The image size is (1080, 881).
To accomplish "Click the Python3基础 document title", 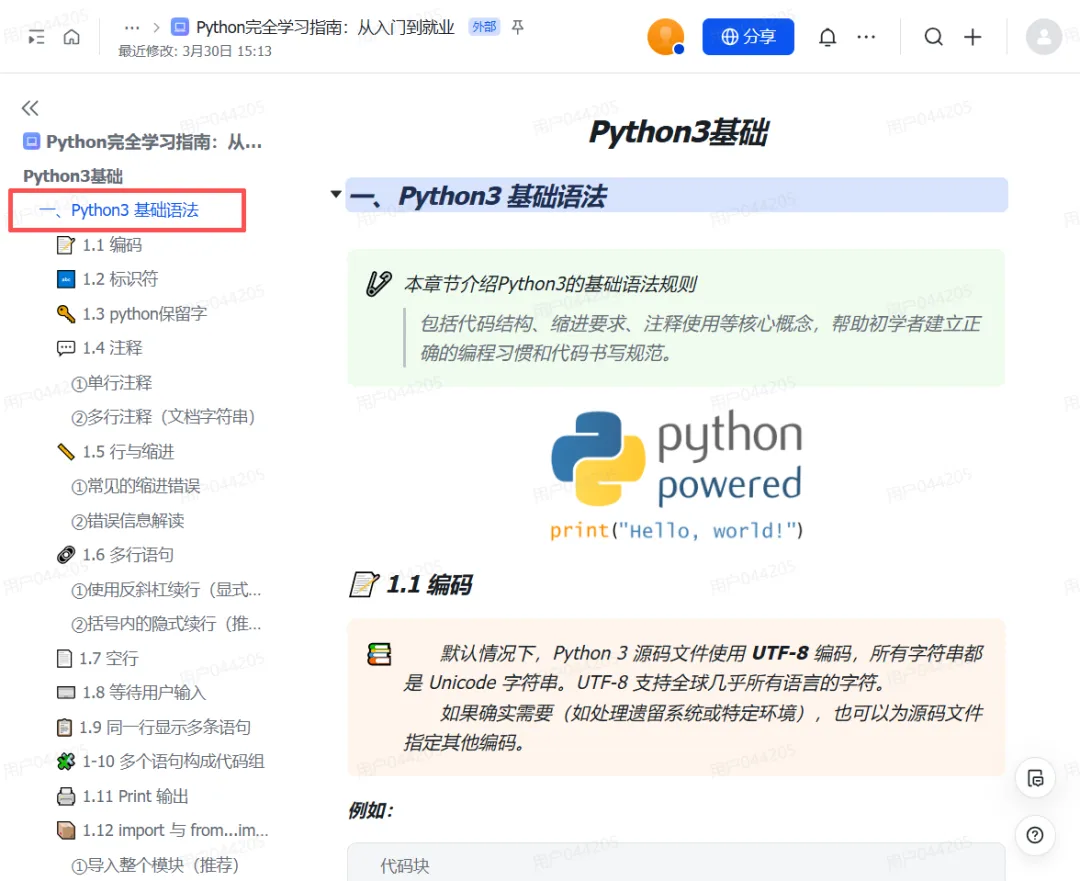I will [678, 132].
